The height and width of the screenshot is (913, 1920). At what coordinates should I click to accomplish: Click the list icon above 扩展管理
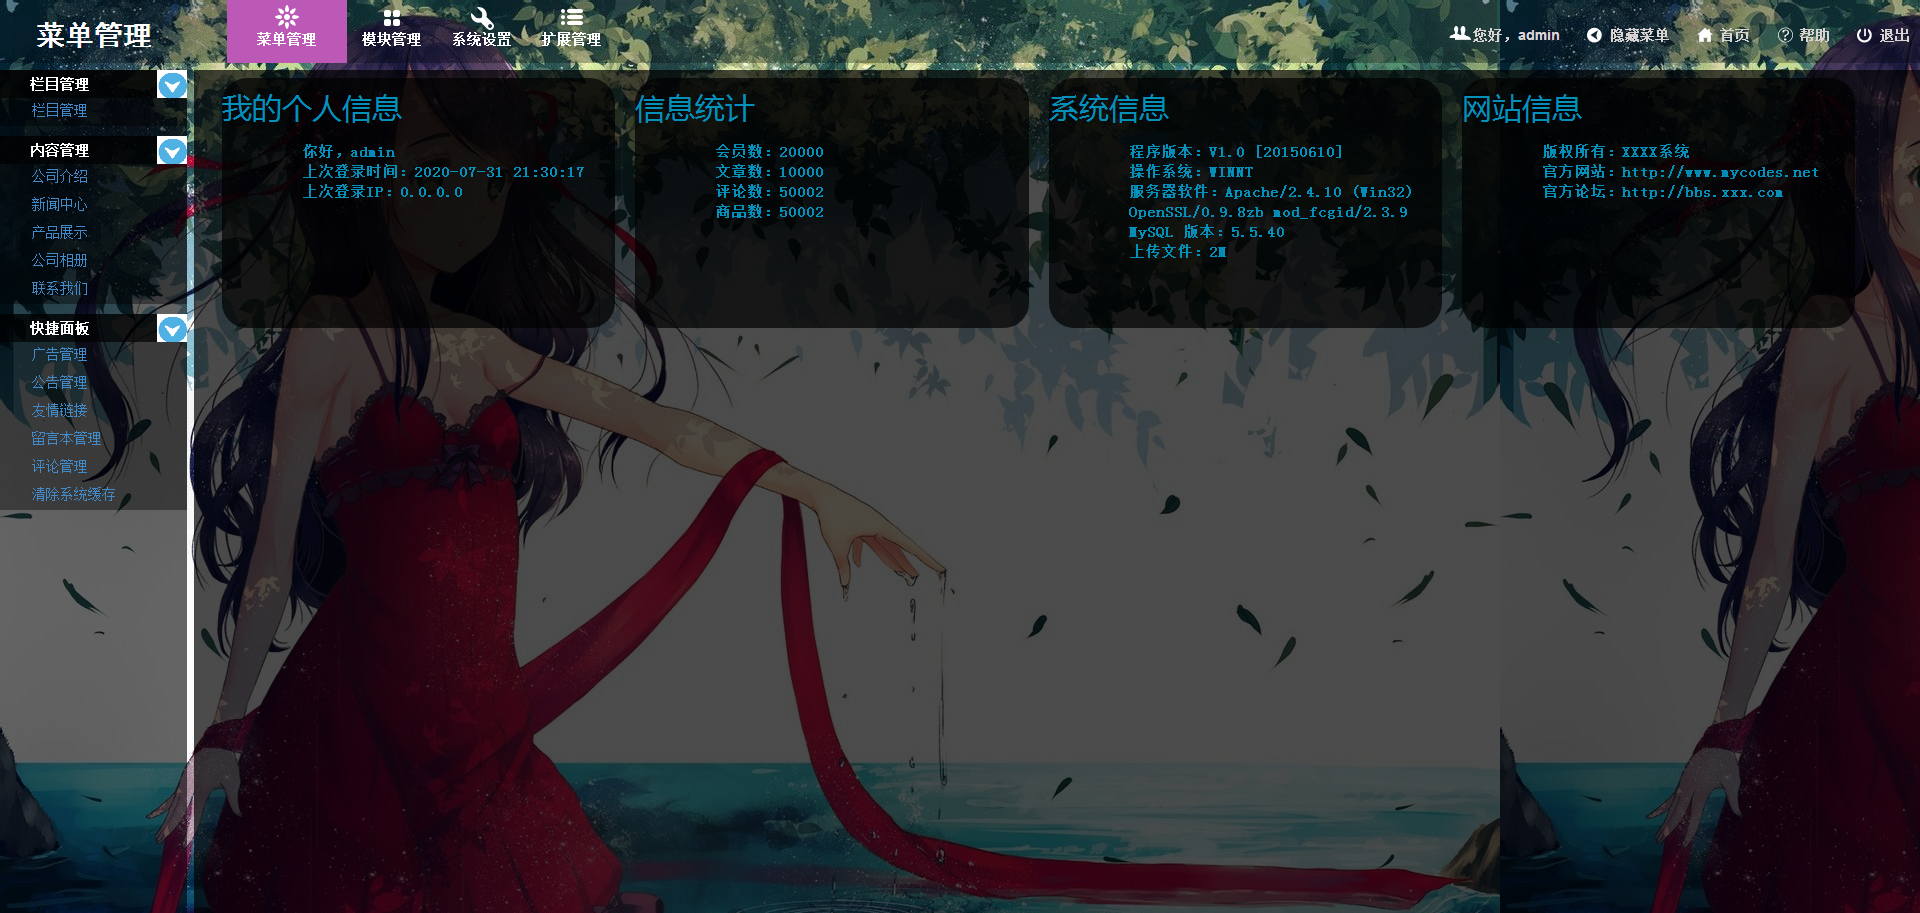click(x=572, y=17)
